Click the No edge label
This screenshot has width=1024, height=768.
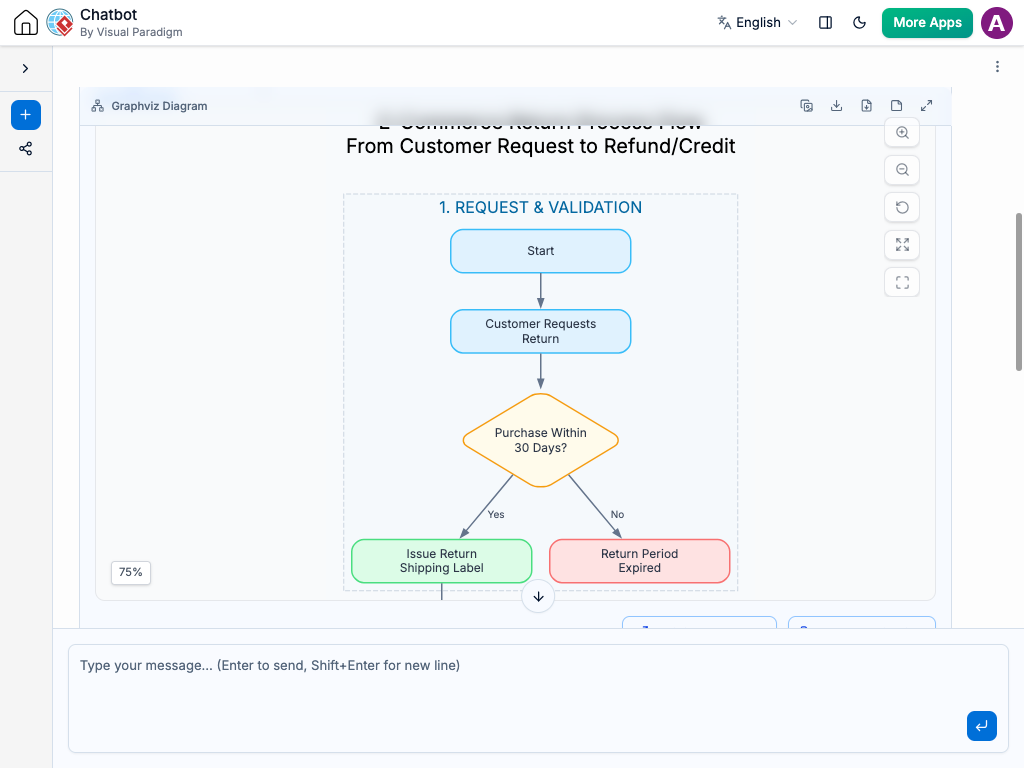coord(617,515)
